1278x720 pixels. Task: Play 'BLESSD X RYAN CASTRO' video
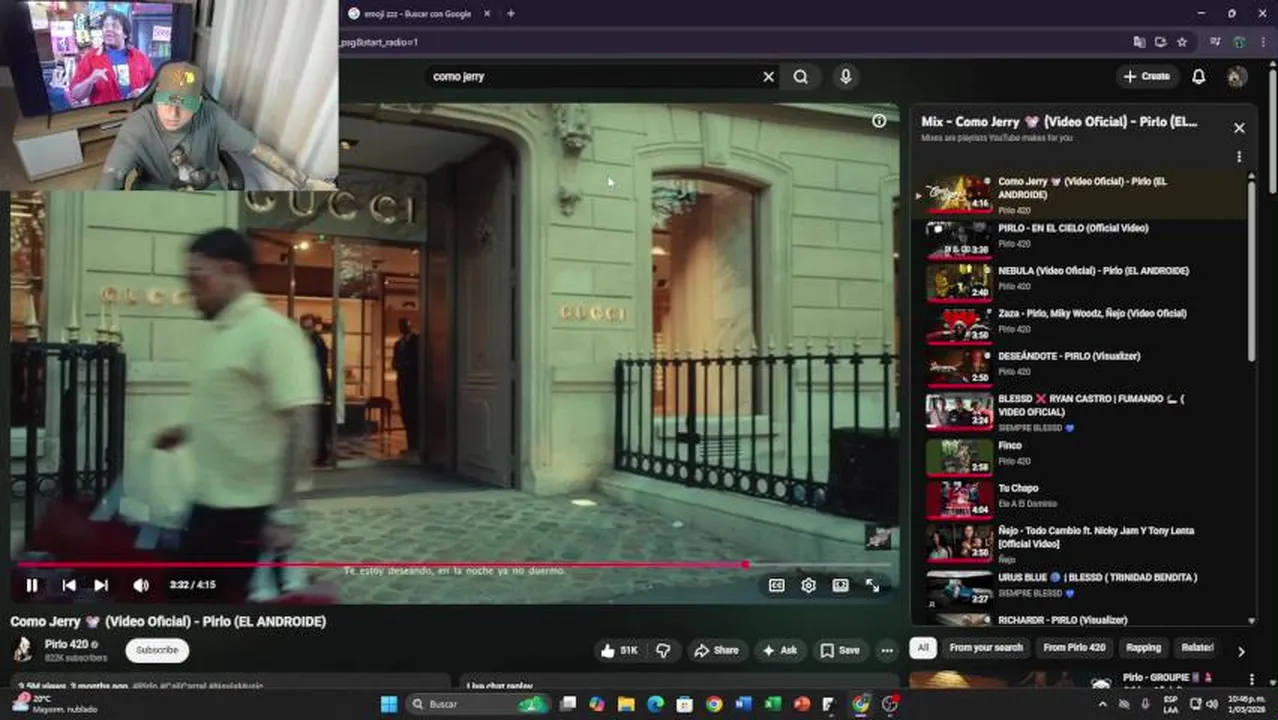(x=1082, y=411)
